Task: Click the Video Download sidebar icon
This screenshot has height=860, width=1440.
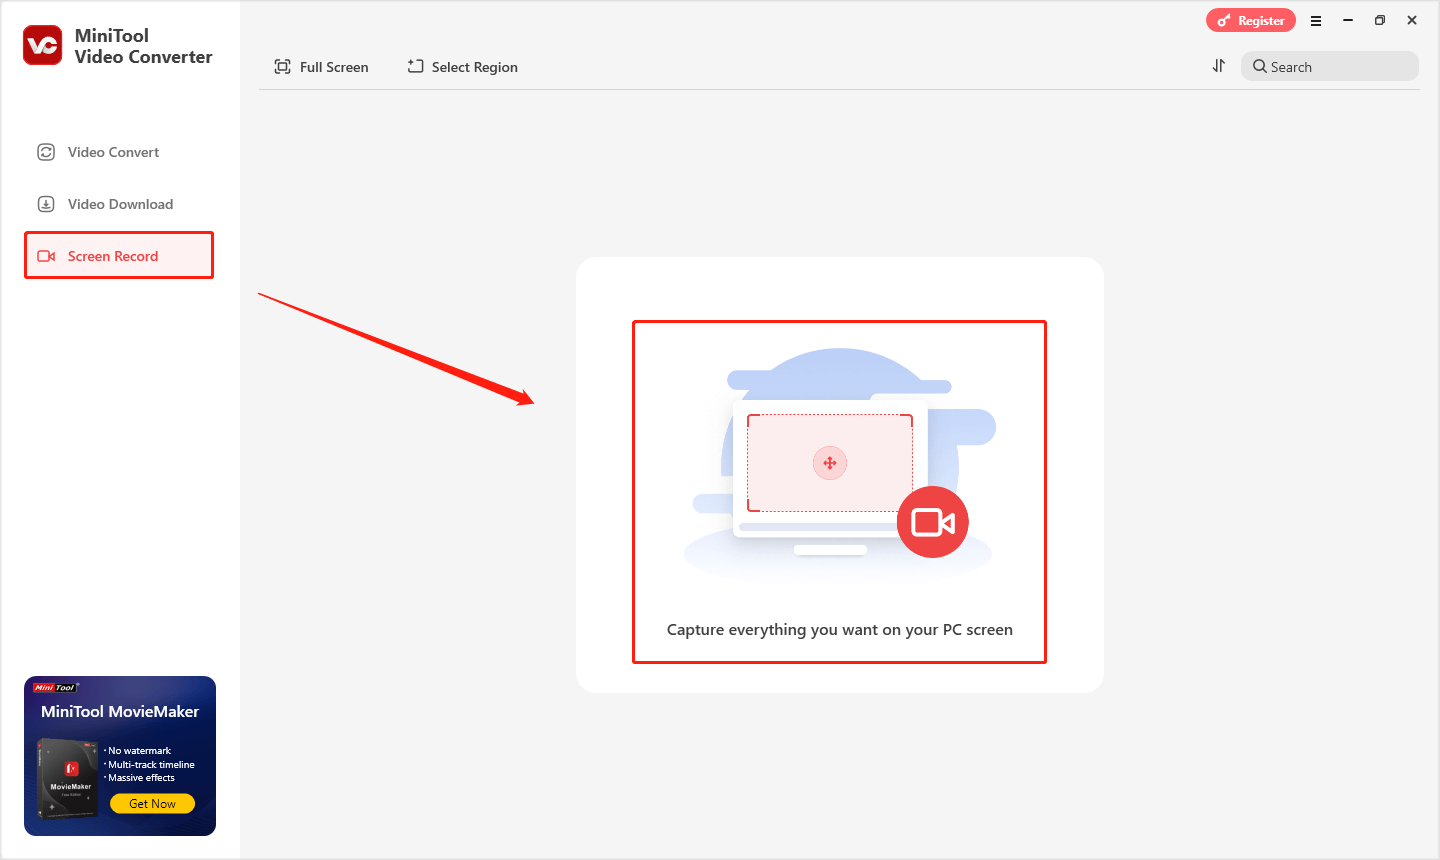Action: (46, 204)
